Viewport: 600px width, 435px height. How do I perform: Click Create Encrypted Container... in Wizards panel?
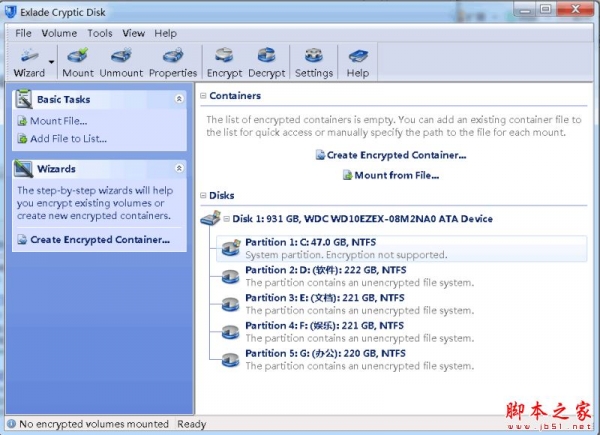100,239
